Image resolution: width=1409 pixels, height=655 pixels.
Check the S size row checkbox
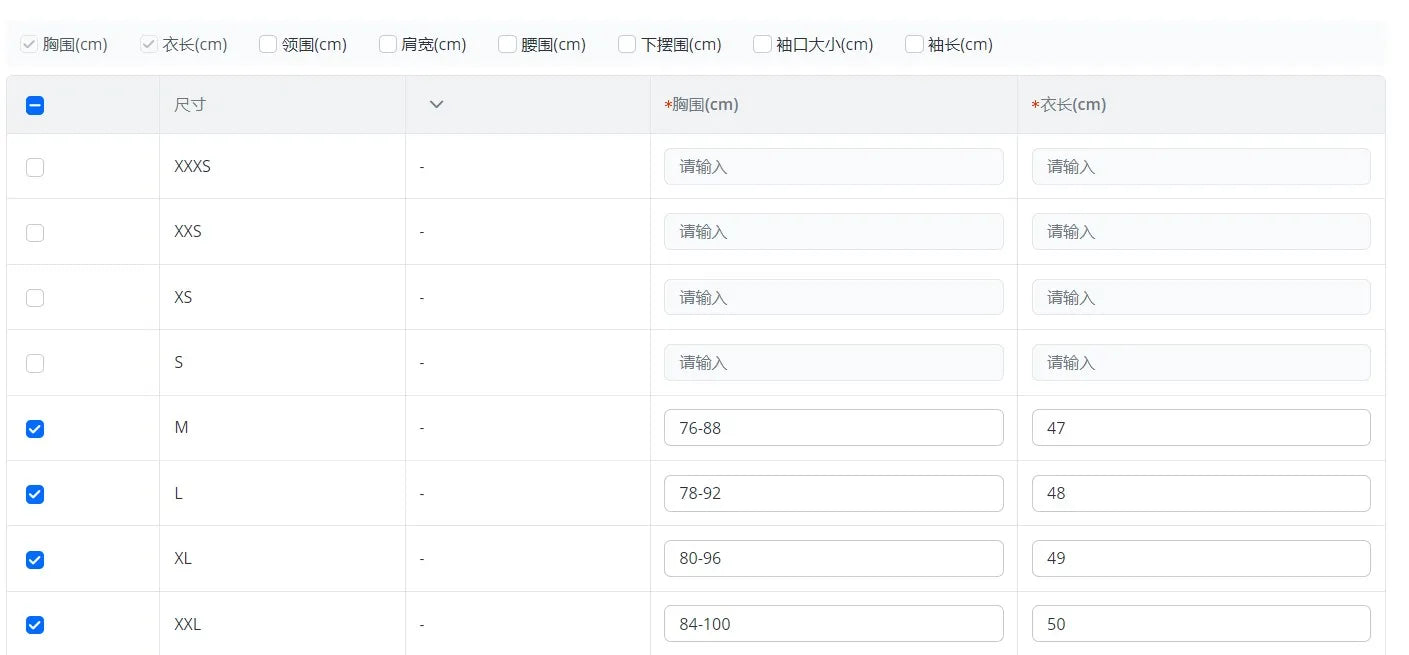(x=35, y=363)
